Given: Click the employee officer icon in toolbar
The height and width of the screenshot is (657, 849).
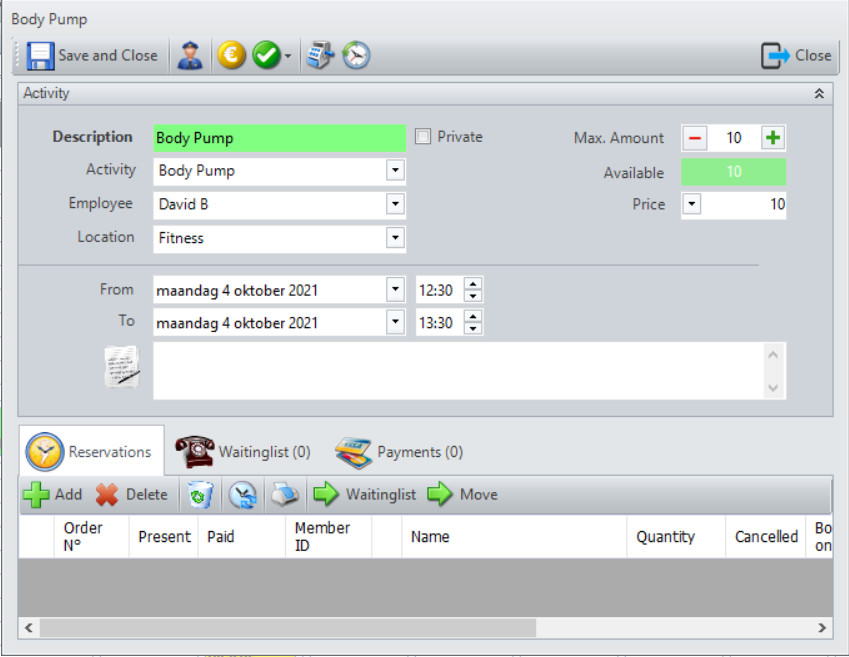Looking at the screenshot, I should tap(189, 56).
